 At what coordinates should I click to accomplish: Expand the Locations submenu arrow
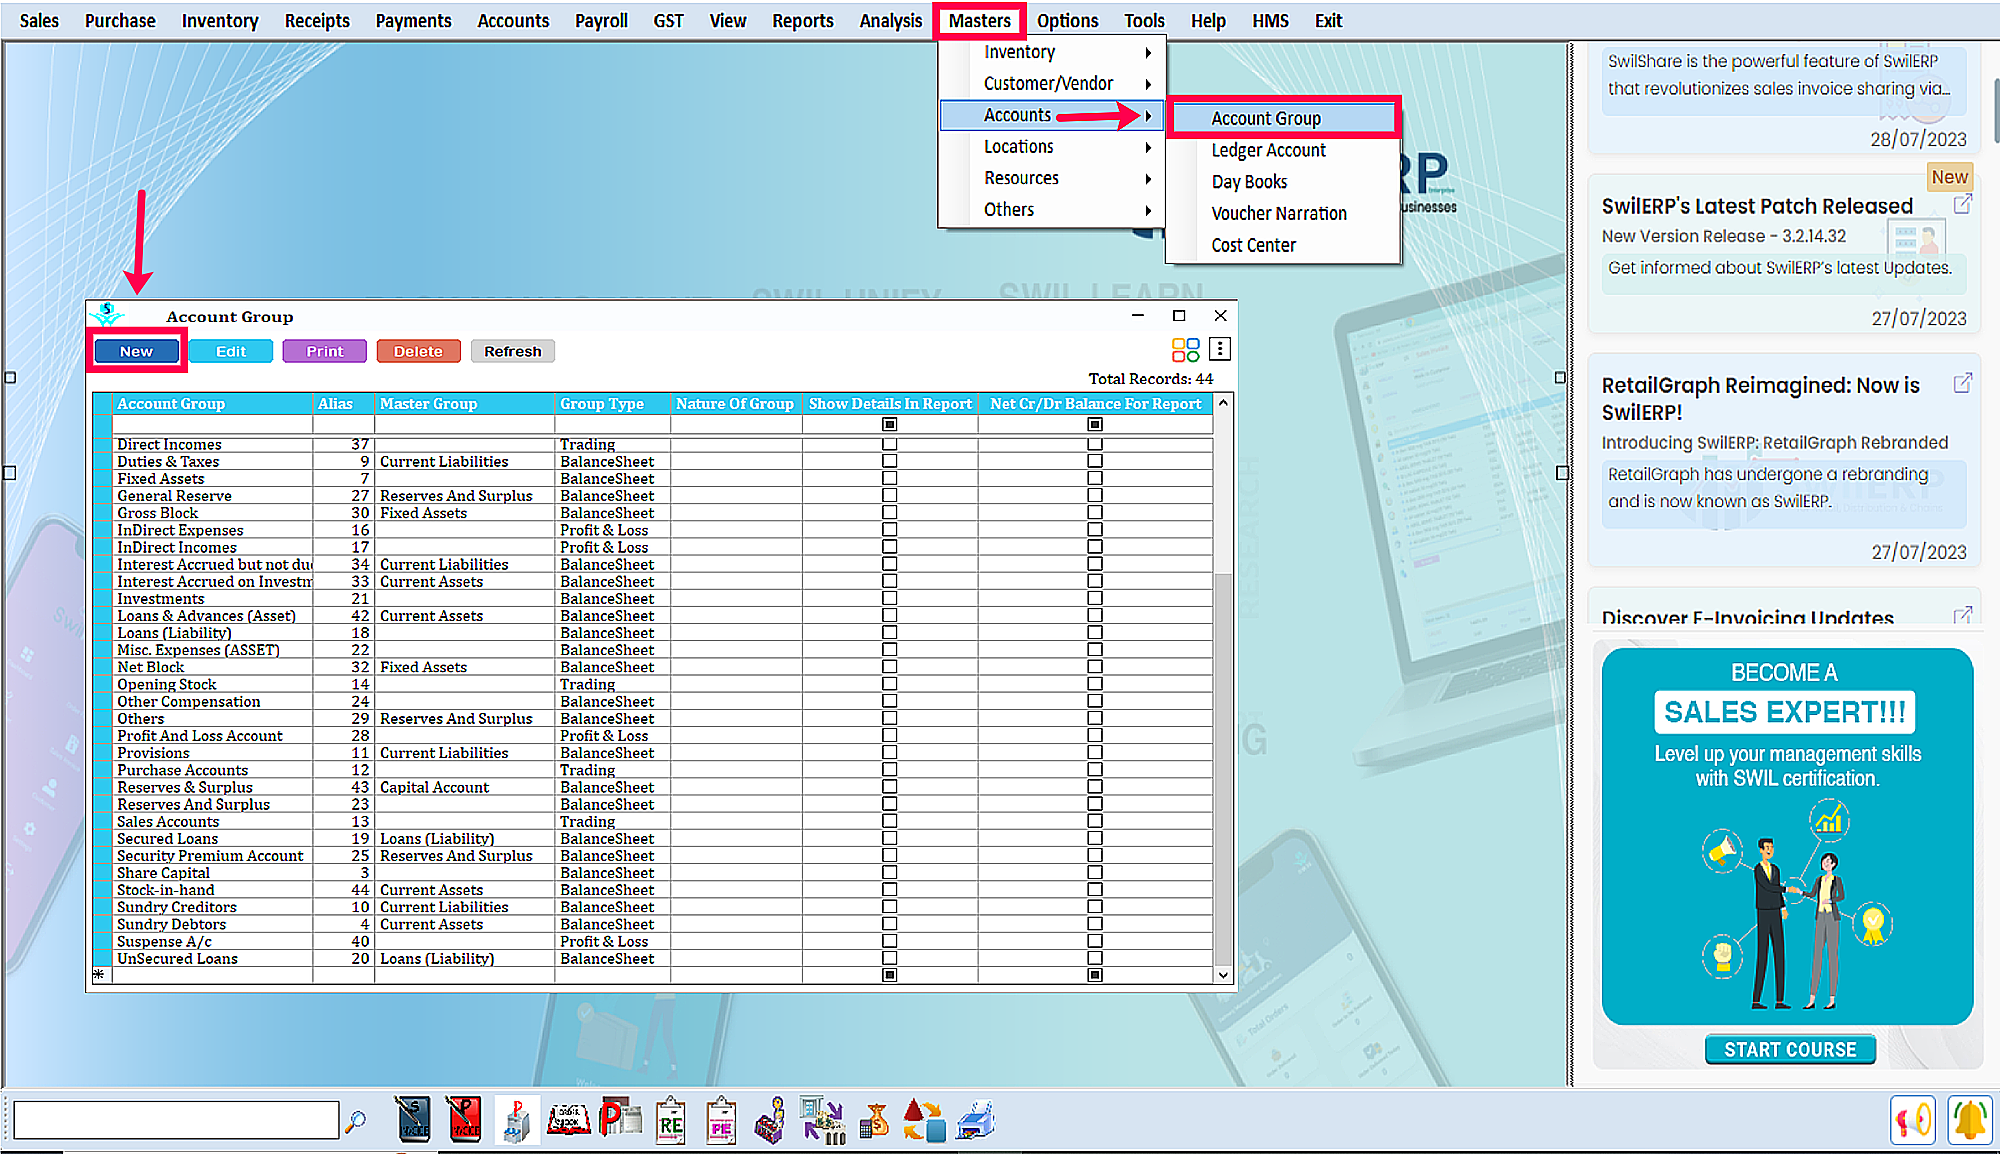pos(1148,147)
